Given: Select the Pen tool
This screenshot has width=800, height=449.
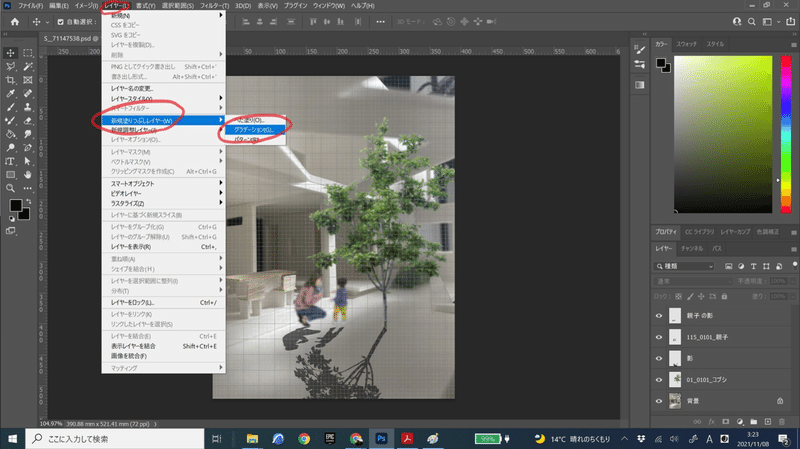Looking at the screenshot, I should point(28,148).
